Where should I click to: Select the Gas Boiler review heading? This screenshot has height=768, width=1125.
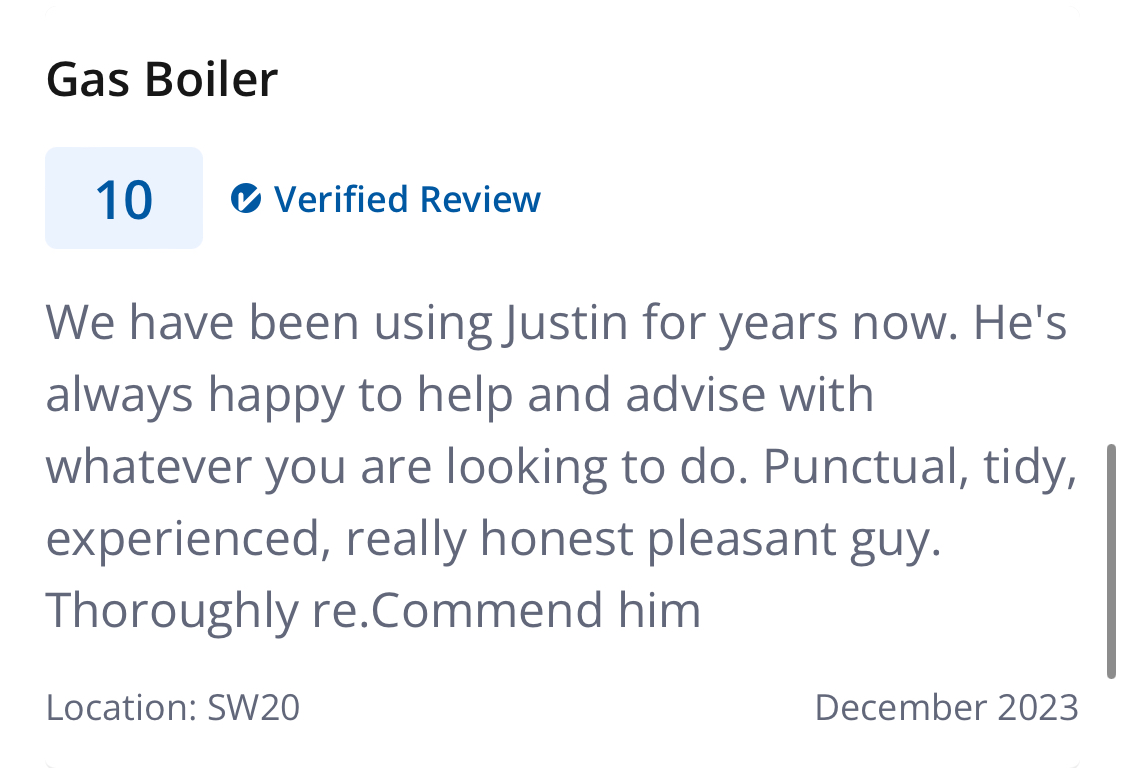pyautogui.click(x=161, y=79)
